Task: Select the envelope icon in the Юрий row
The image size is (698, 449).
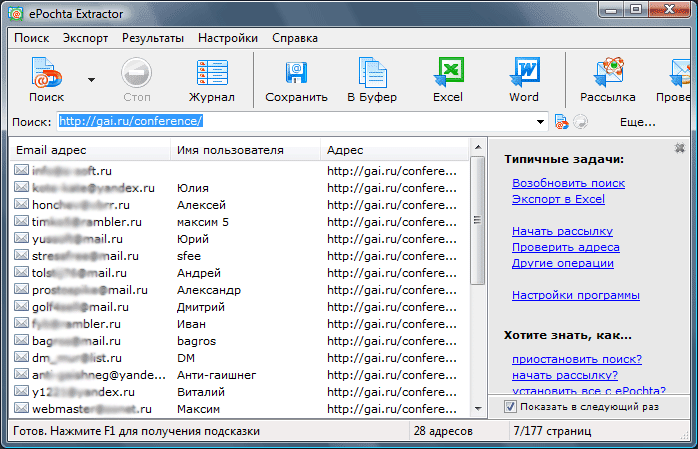Action: click(21, 238)
